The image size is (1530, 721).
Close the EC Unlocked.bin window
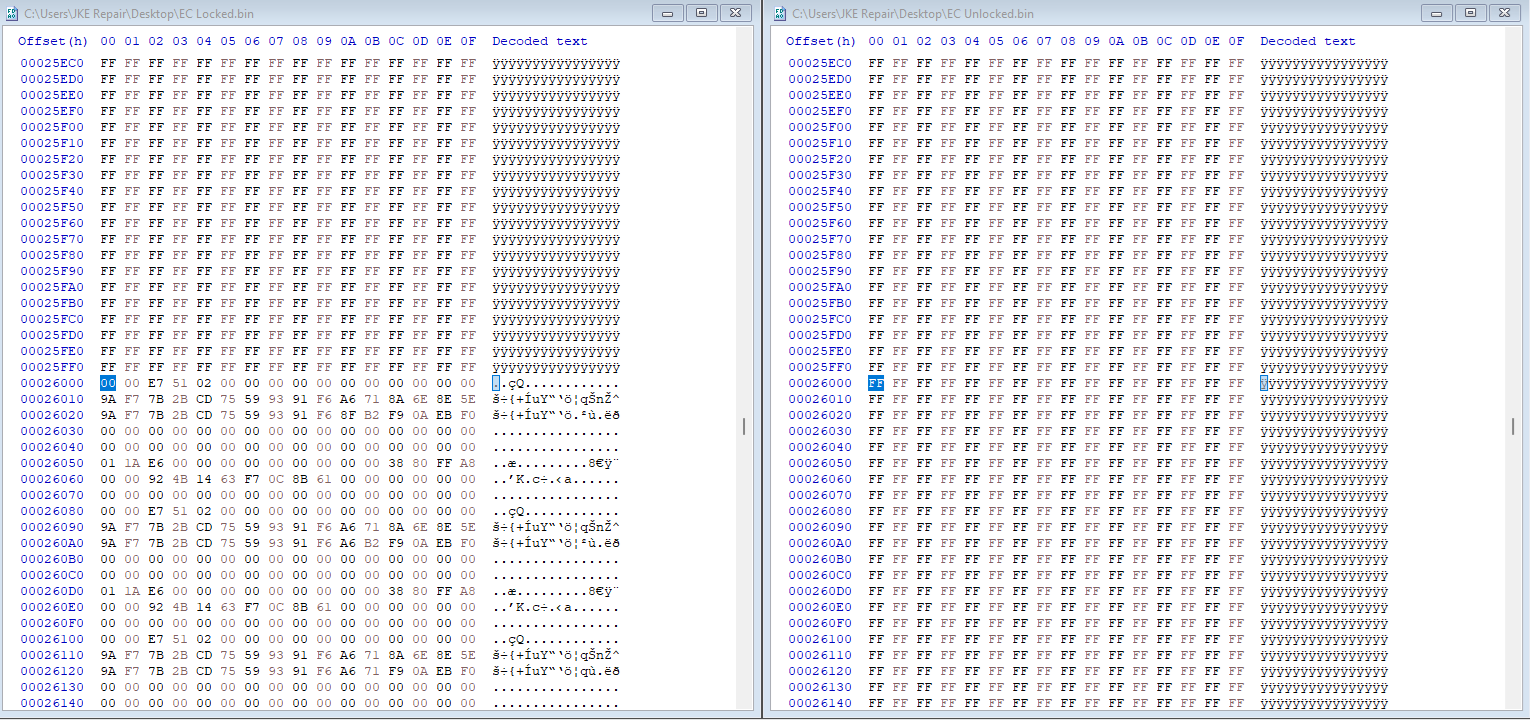click(1503, 13)
